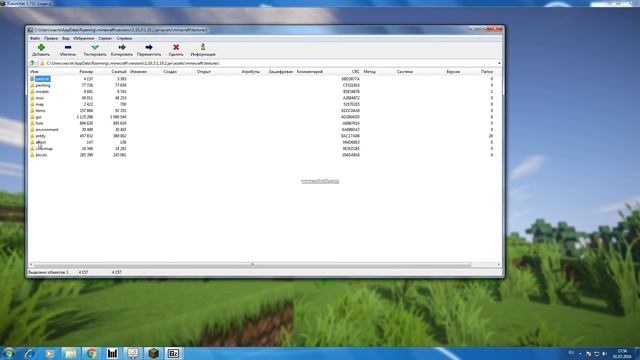Viewport: 640px width, 360px height.
Task: Select the map folder
Action: (39, 104)
